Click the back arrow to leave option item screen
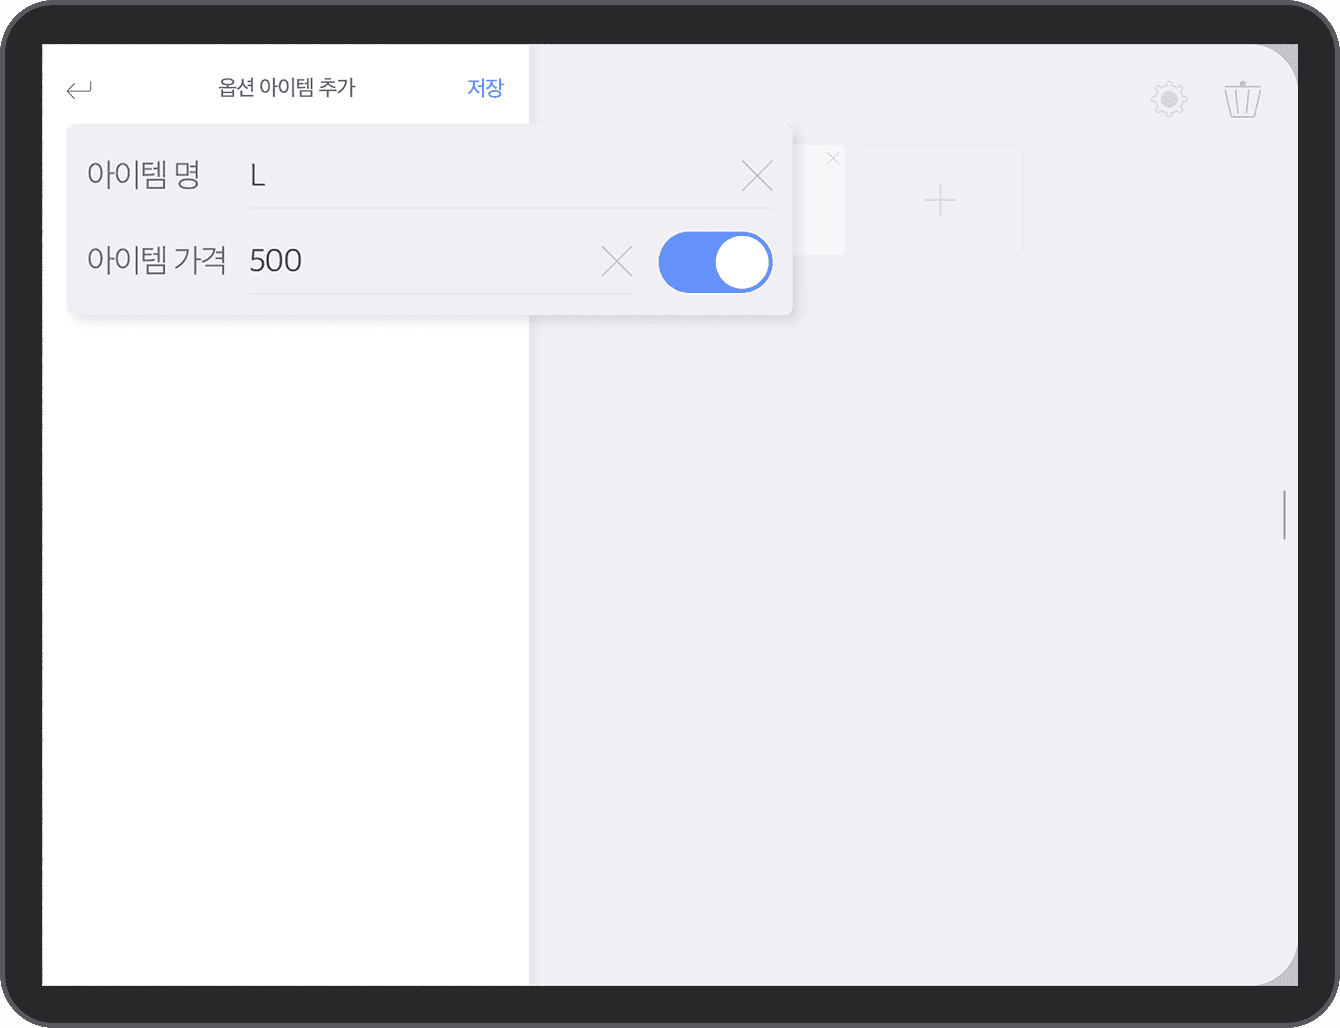1340x1028 pixels. pyautogui.click(x=78, y=89)
